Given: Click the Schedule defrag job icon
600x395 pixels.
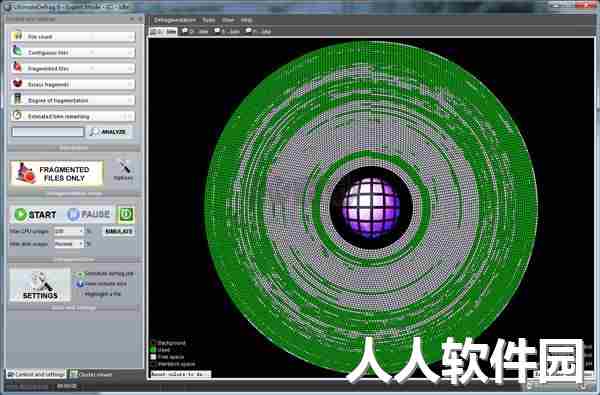Looking at the screenshot, I should pyautogui.click(x=80, y=274).
